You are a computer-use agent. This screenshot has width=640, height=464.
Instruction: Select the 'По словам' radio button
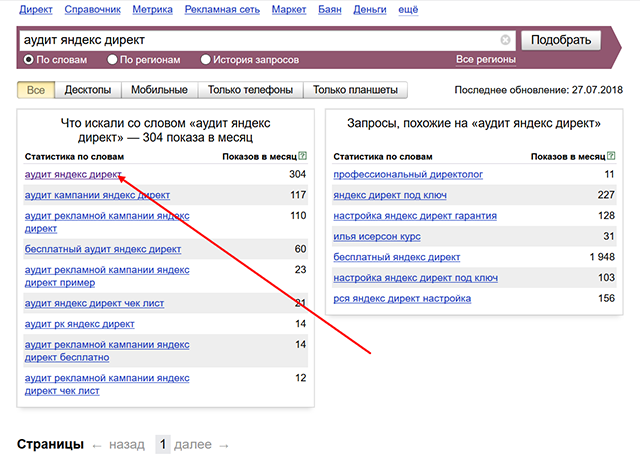pyautogui.click(x=29, y=60)
